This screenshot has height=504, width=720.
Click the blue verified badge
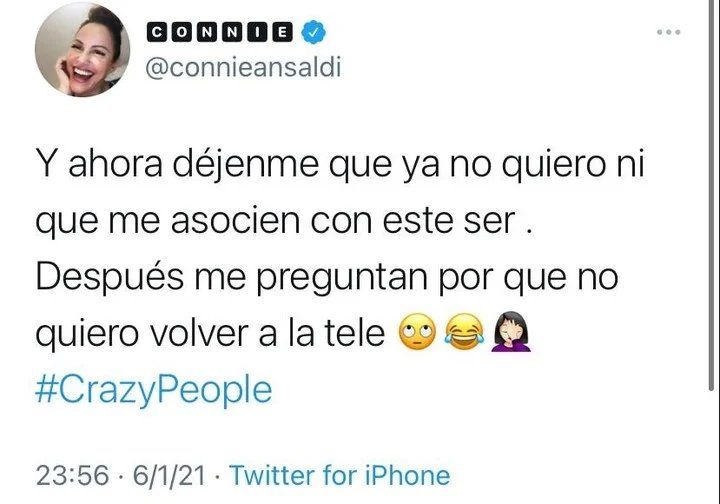coord(314,32)
